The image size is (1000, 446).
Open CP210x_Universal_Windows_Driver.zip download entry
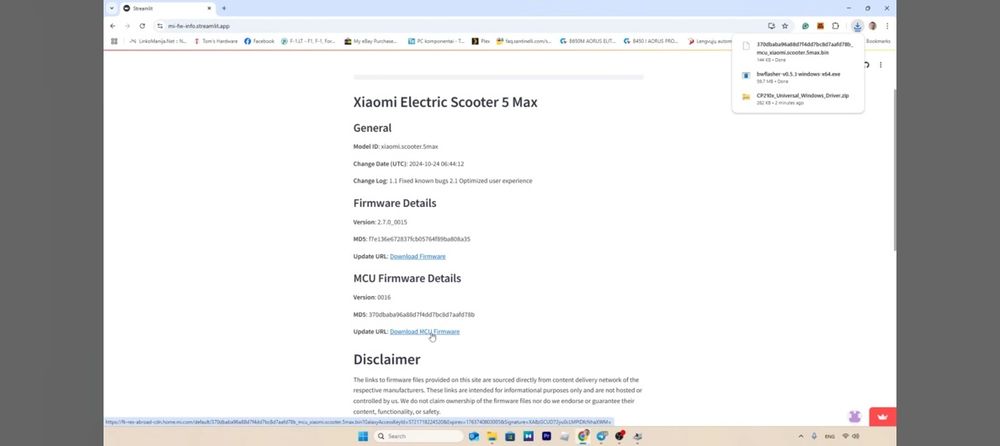coord(797,99)
